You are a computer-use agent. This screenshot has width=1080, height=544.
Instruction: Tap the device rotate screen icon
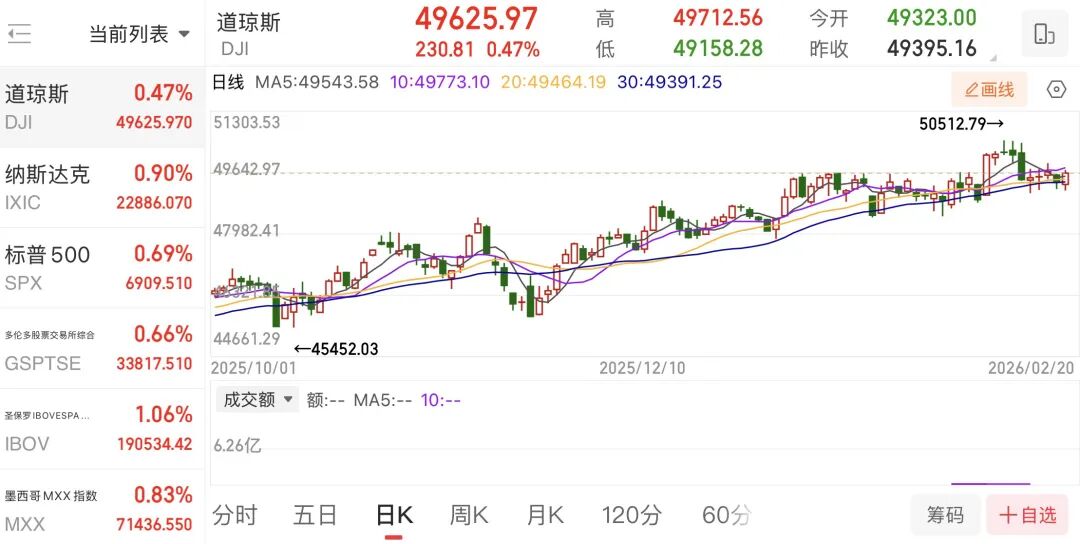click(1044, 34)
